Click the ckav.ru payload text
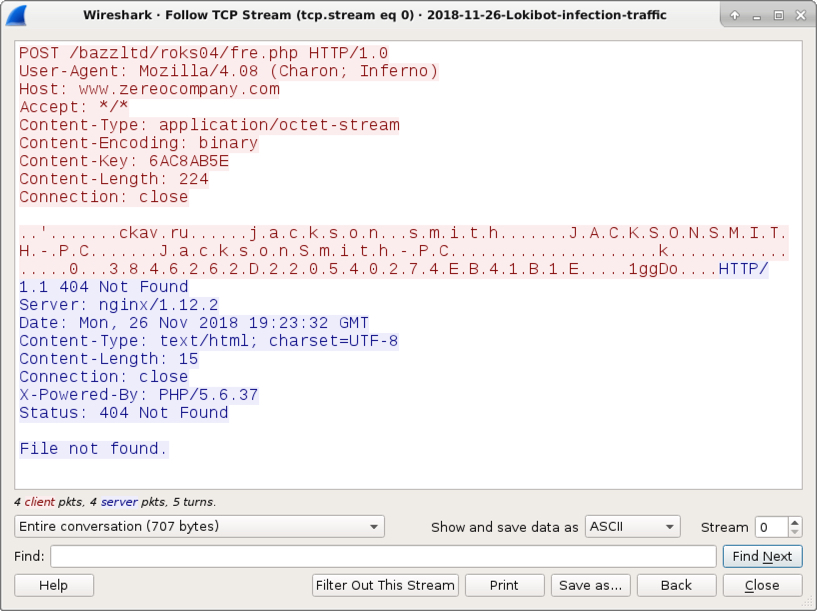The height and width of the screenshot is (611, 817). [x=154, y=233]
